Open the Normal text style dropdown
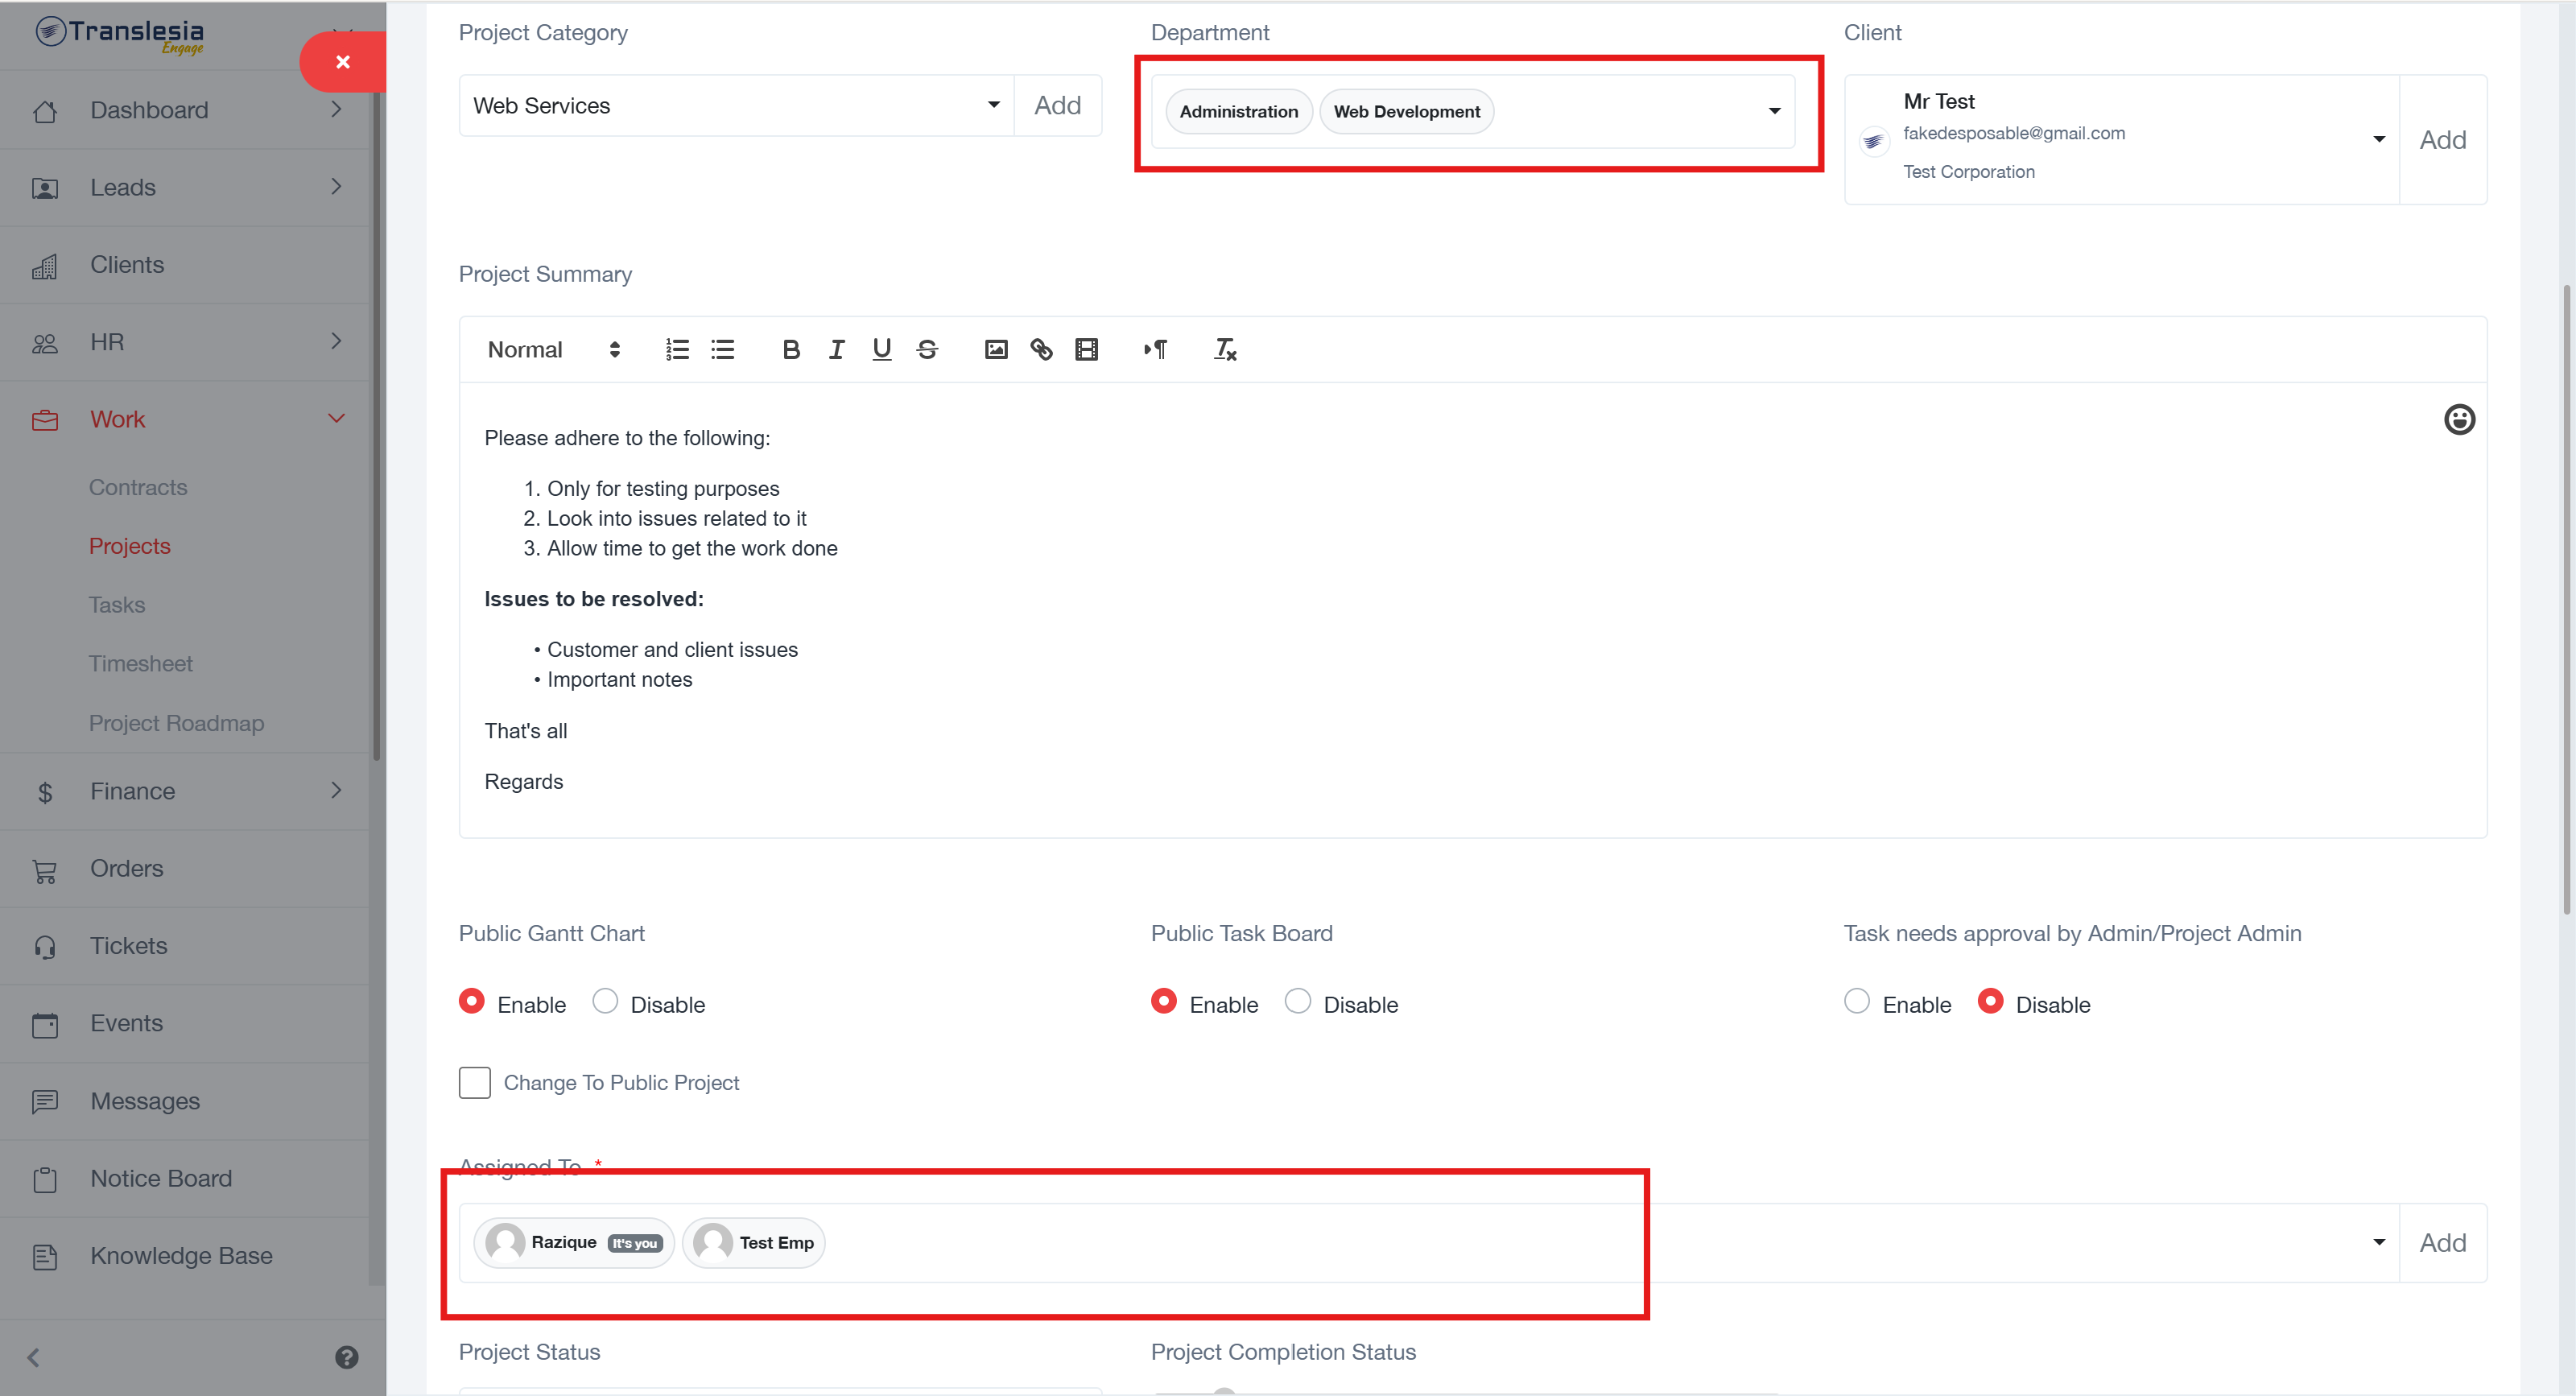 553,350
